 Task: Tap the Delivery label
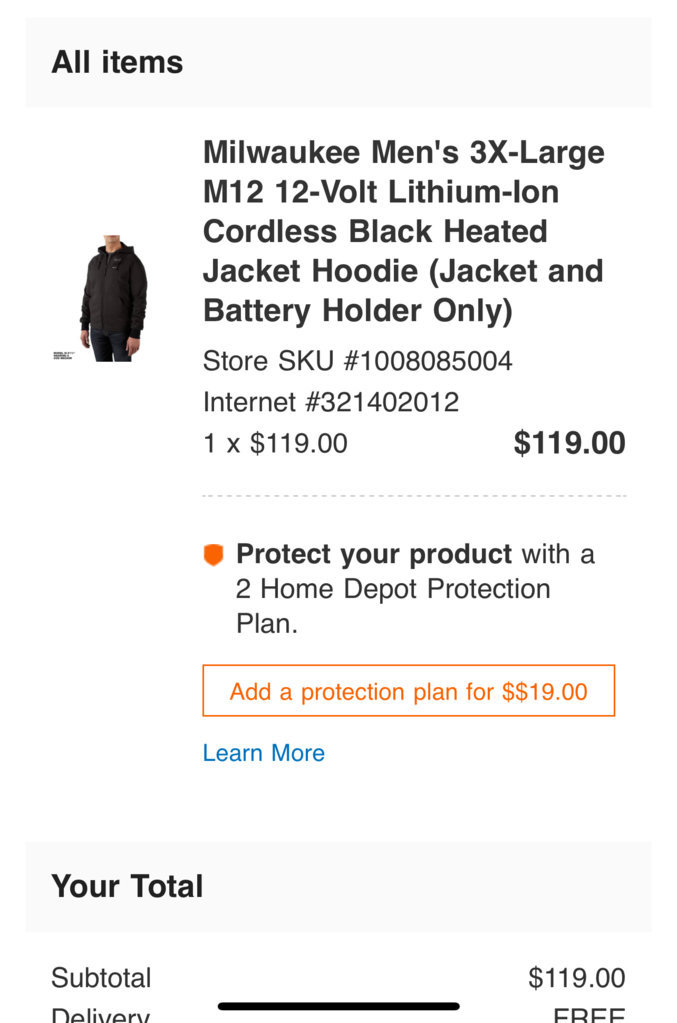tap(100, 1015)
